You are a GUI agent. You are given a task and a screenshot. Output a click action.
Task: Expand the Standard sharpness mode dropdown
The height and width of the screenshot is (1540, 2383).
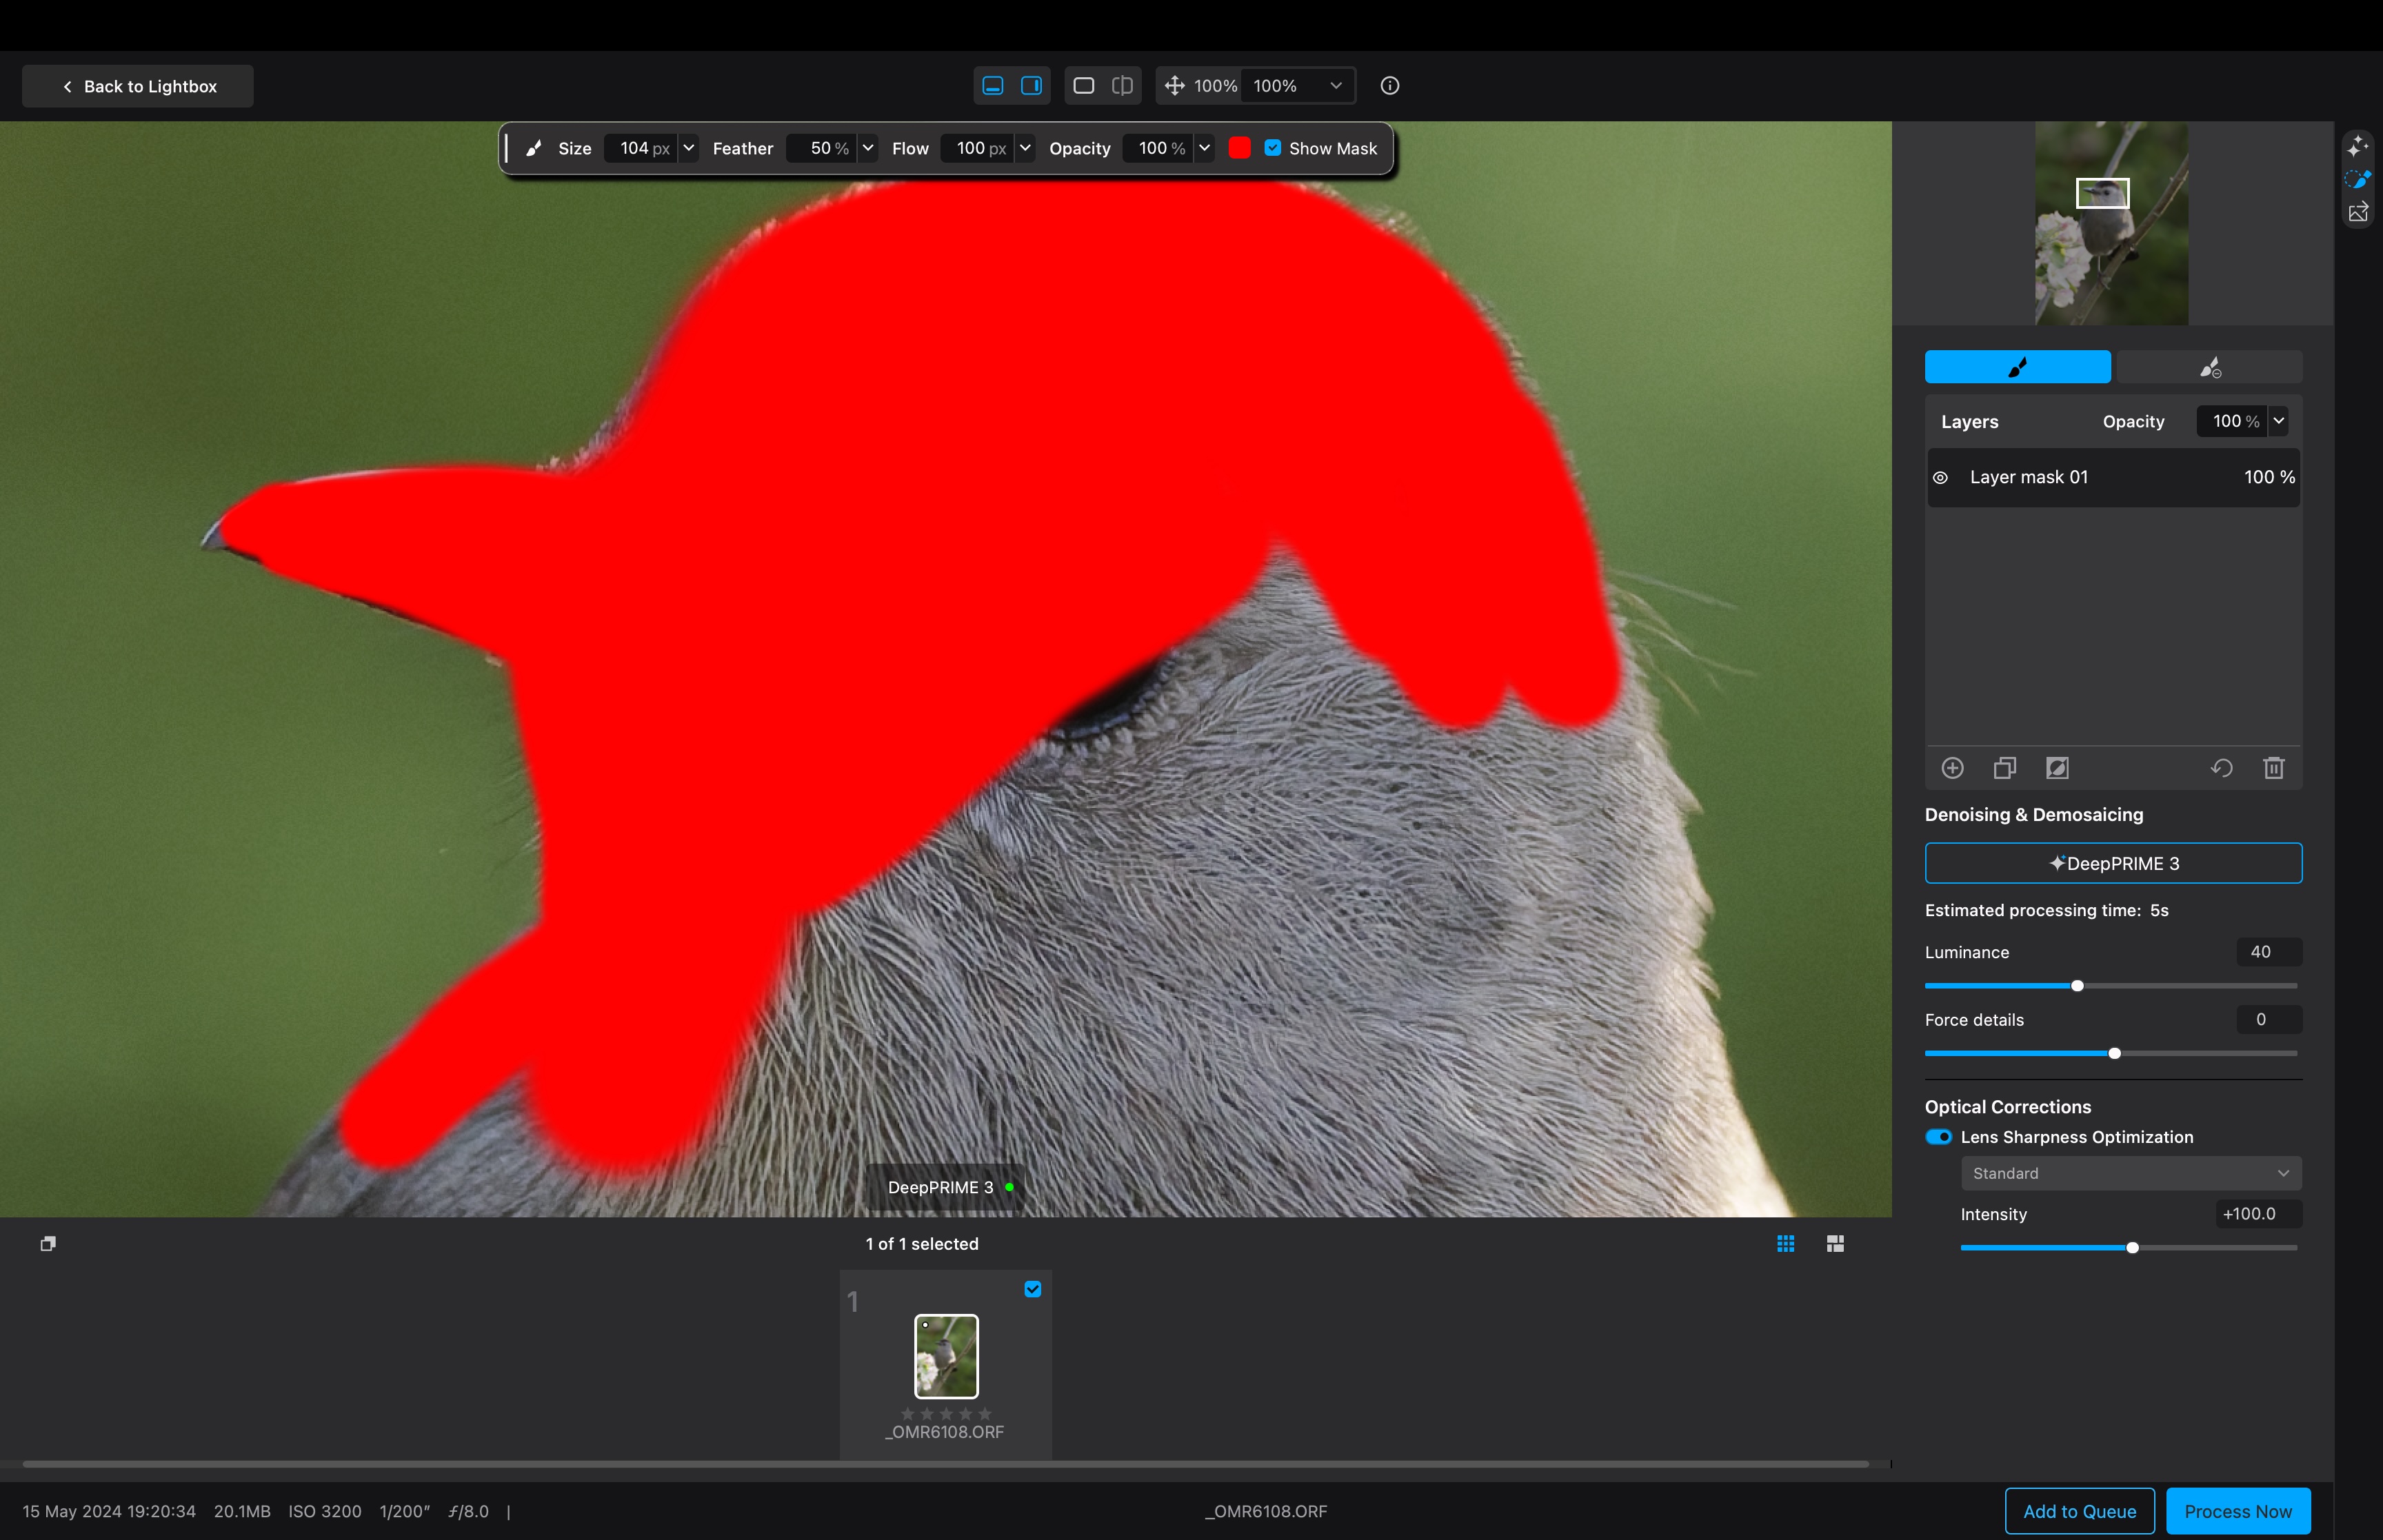(x=2130, y=1173)
